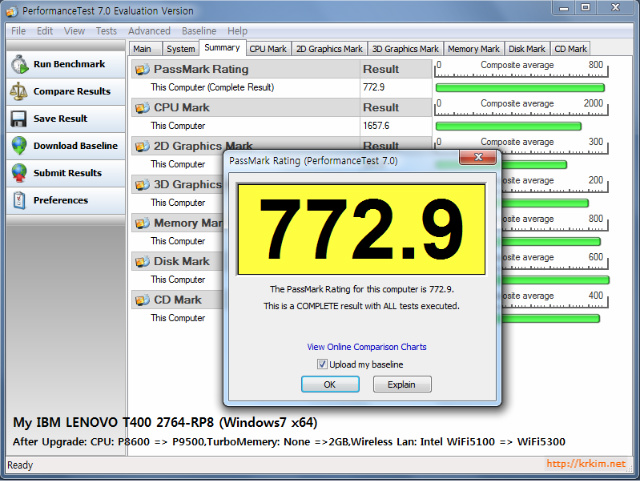Click the CPU Mark green result bar
The height and width of the screenshot is (481, 640).
[509, 127]
